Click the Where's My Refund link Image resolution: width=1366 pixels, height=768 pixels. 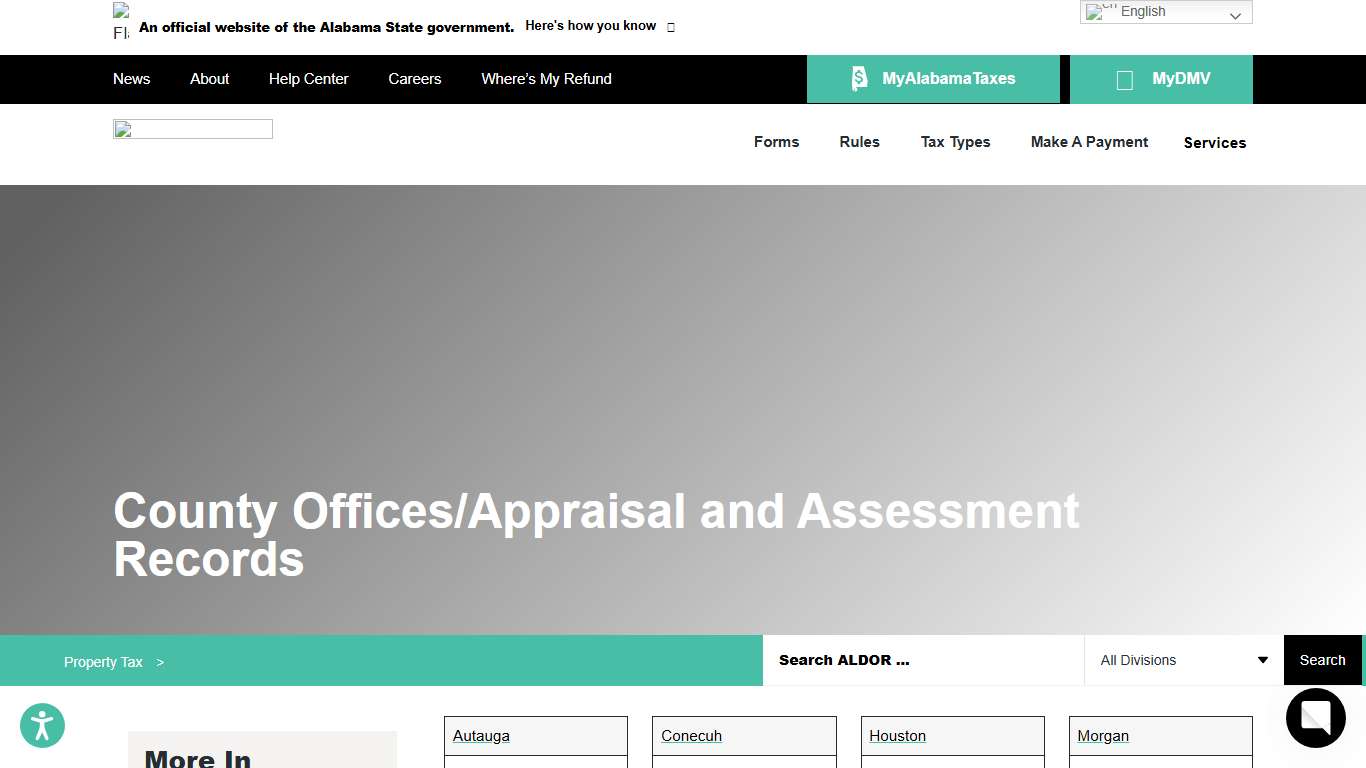pyautogui.click(x=546, y=79)
